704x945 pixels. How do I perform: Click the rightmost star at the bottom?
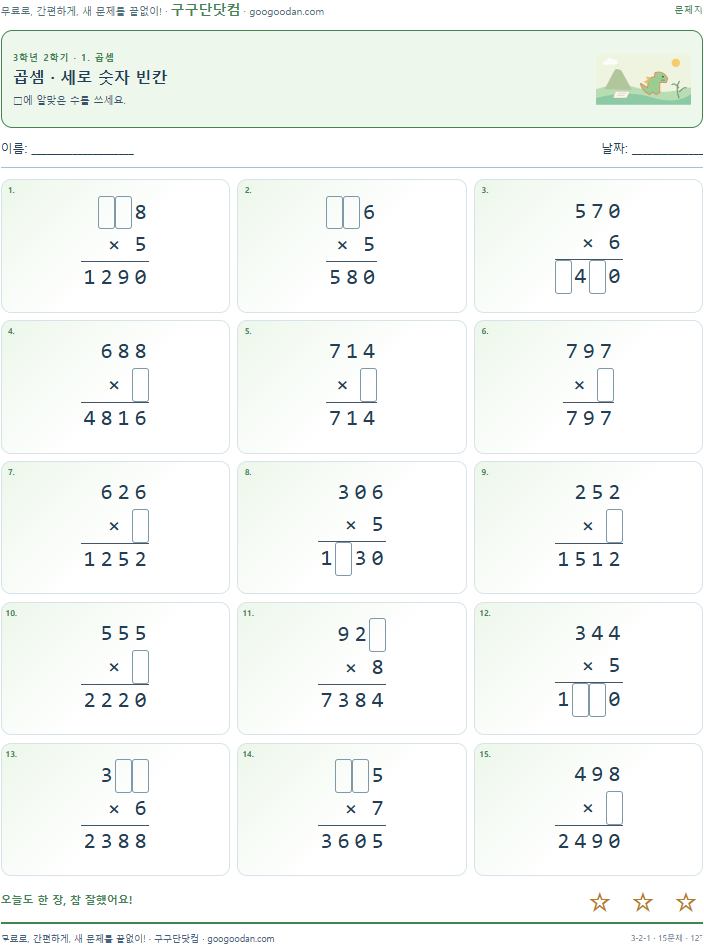pyautogui.click(x=685, y=902)
